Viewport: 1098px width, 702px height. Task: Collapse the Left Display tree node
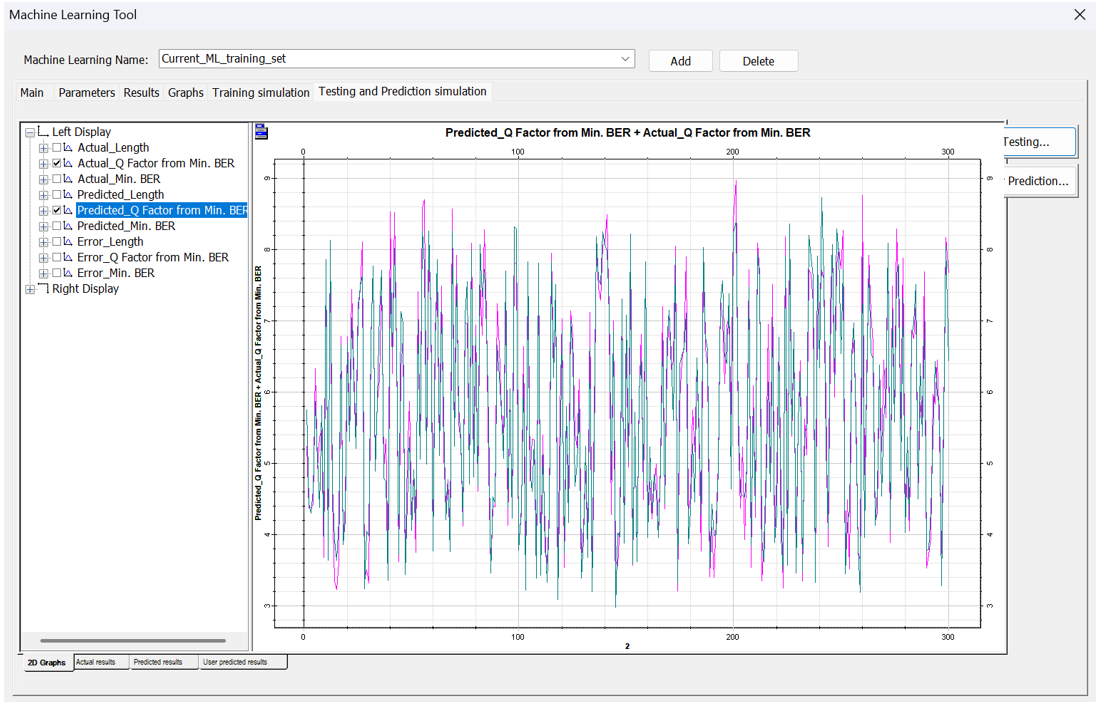click(30, 133)
